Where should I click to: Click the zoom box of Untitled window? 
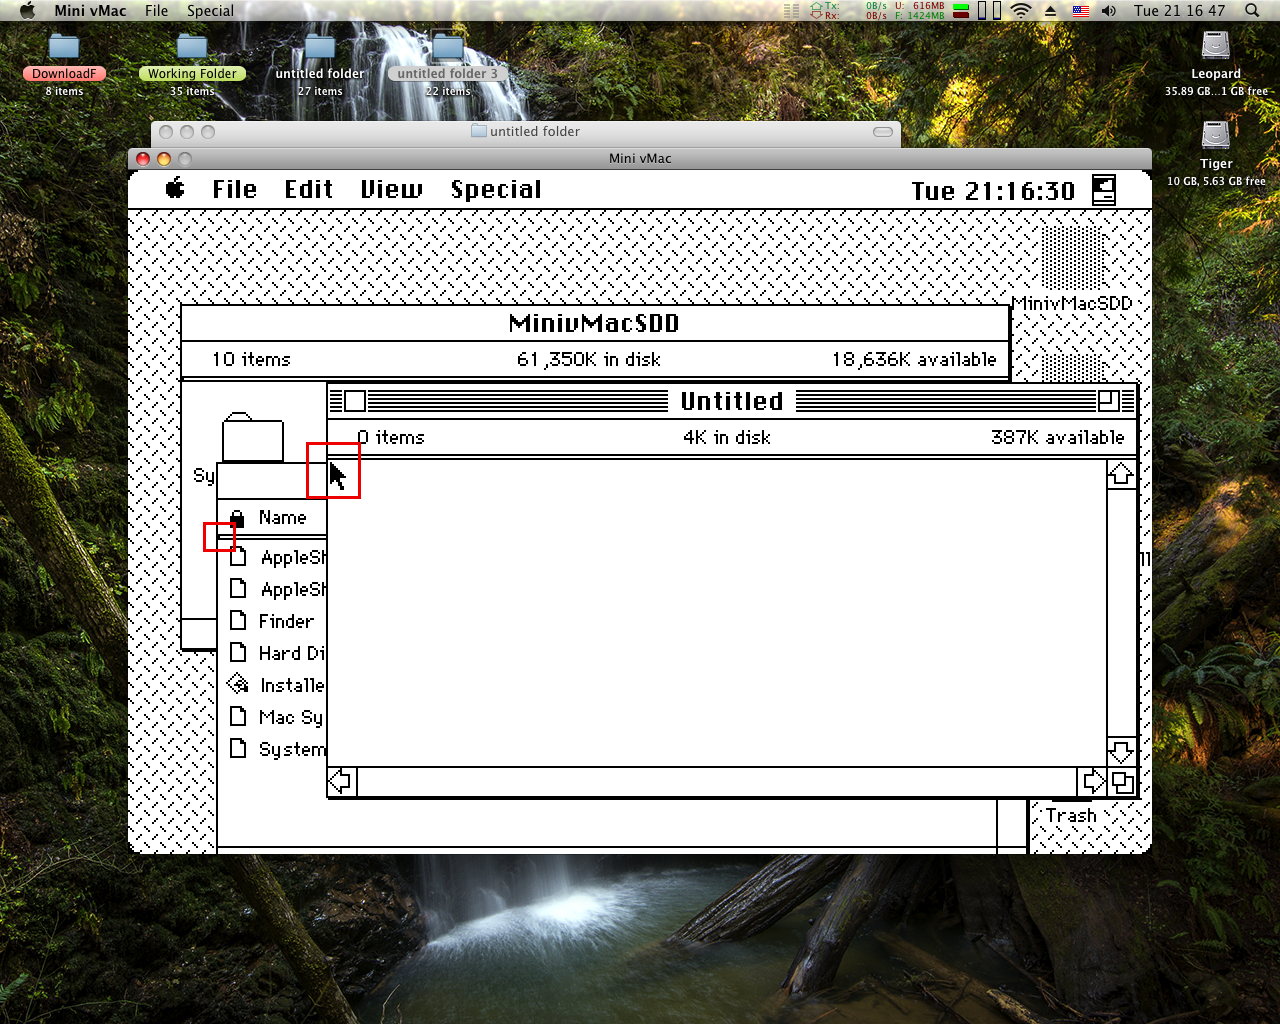click(x=1108, y=401)
